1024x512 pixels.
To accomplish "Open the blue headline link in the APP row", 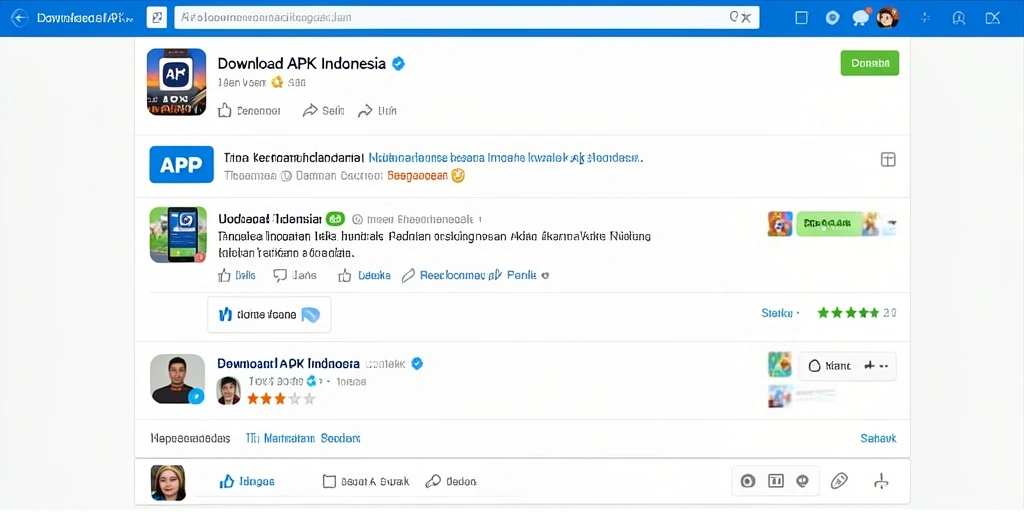I will point(506,158).
